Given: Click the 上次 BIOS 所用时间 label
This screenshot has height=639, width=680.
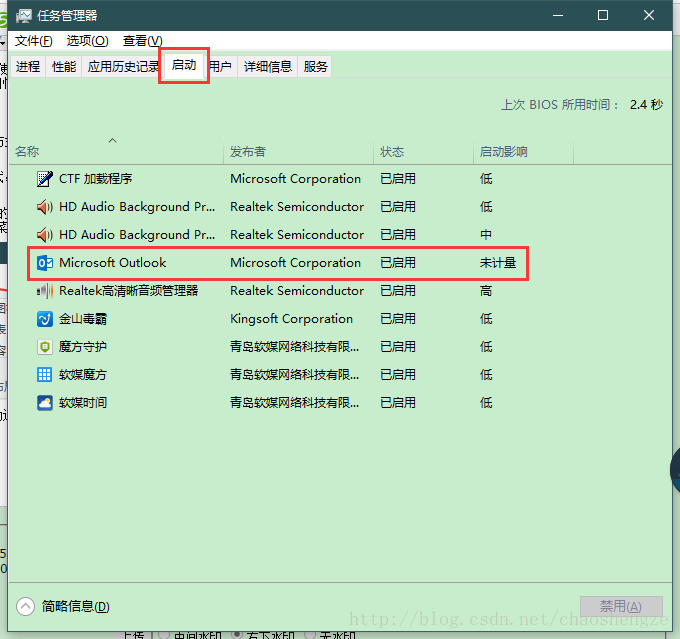Looking at the screenshot, I should point(560,105).
